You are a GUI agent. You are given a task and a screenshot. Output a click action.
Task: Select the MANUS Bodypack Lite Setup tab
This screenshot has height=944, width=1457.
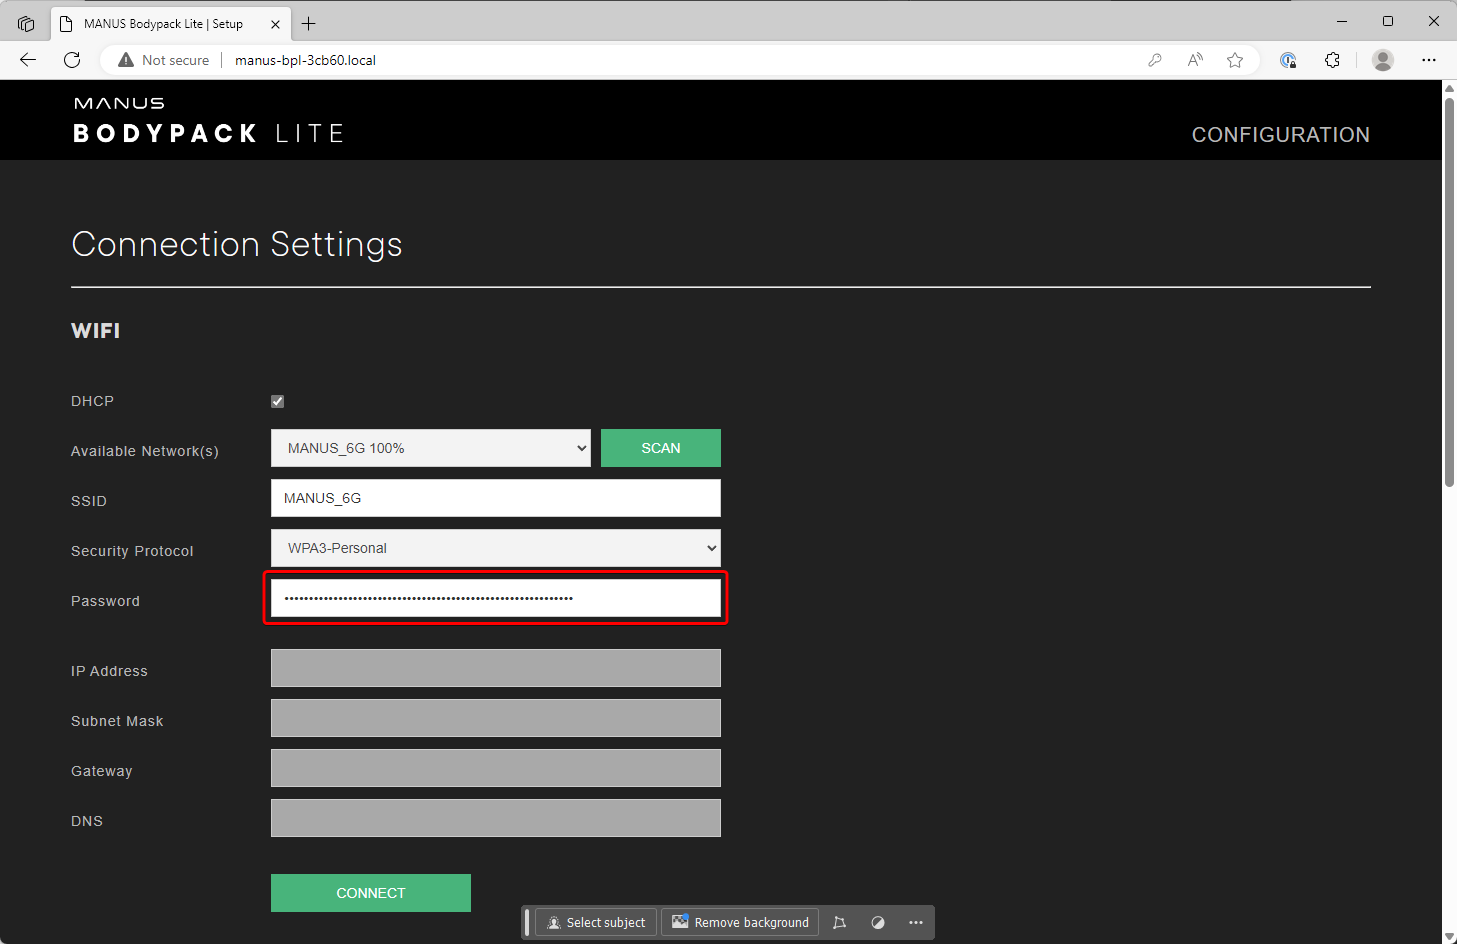(x=163, y=24)
